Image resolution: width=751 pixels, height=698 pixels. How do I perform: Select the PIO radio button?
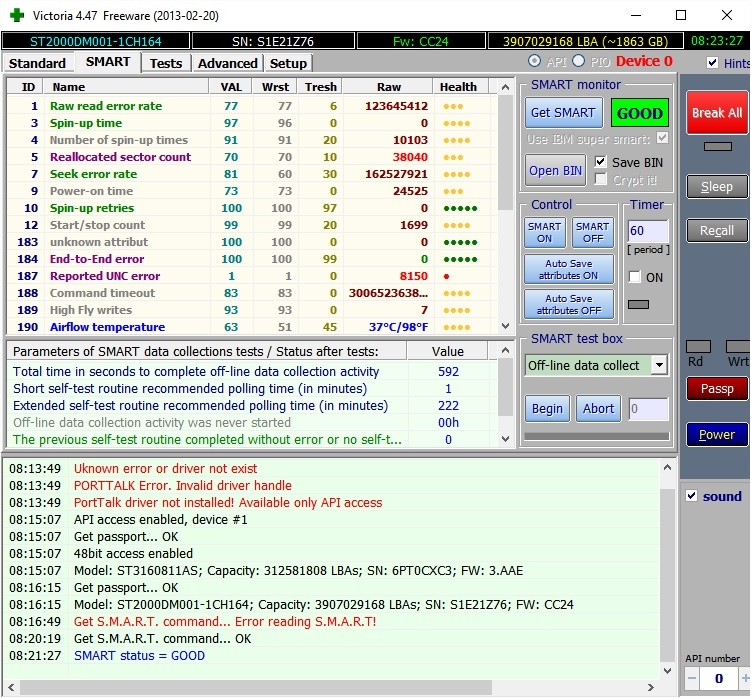click(x=578, y=61)
